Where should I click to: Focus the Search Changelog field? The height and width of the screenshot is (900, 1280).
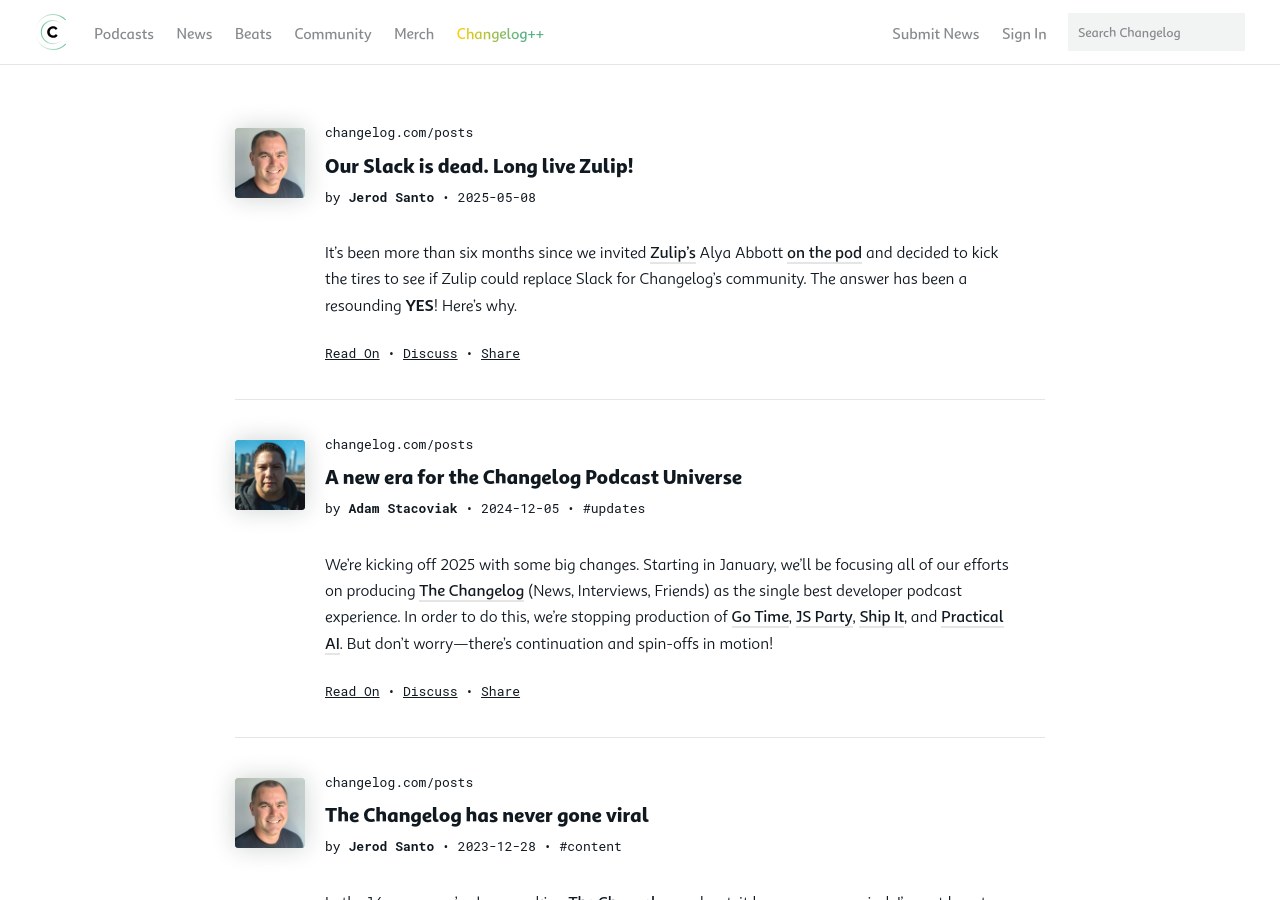tap(1155, 32)
